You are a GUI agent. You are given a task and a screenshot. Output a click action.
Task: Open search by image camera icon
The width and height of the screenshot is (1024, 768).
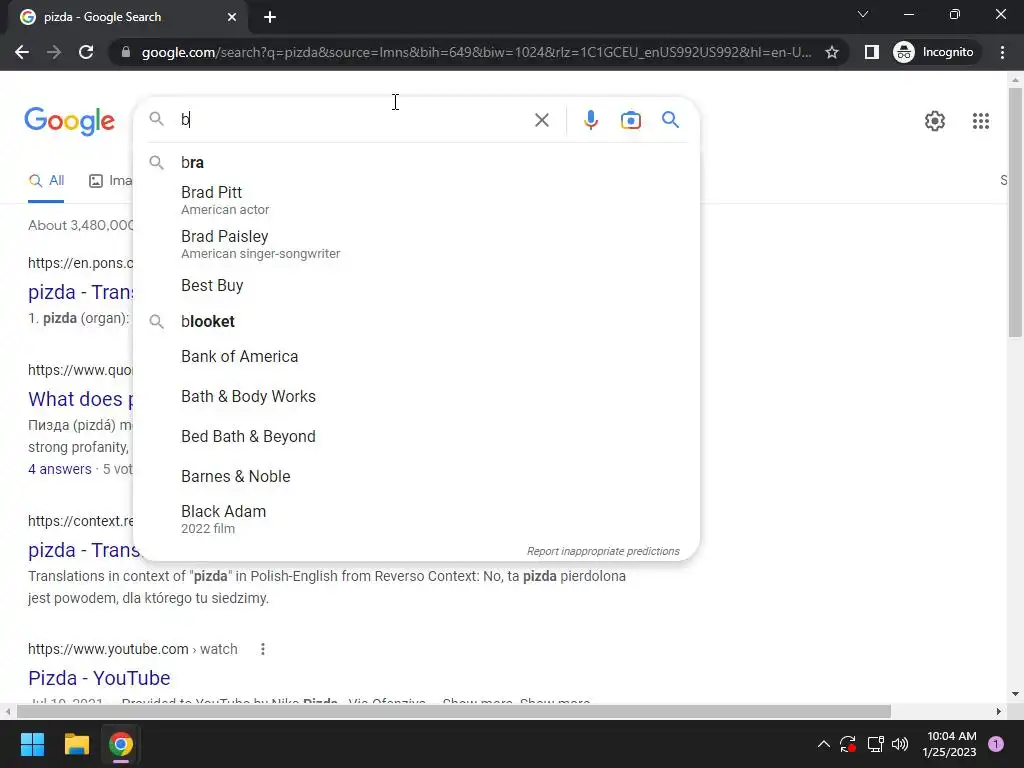coord(630,120)
